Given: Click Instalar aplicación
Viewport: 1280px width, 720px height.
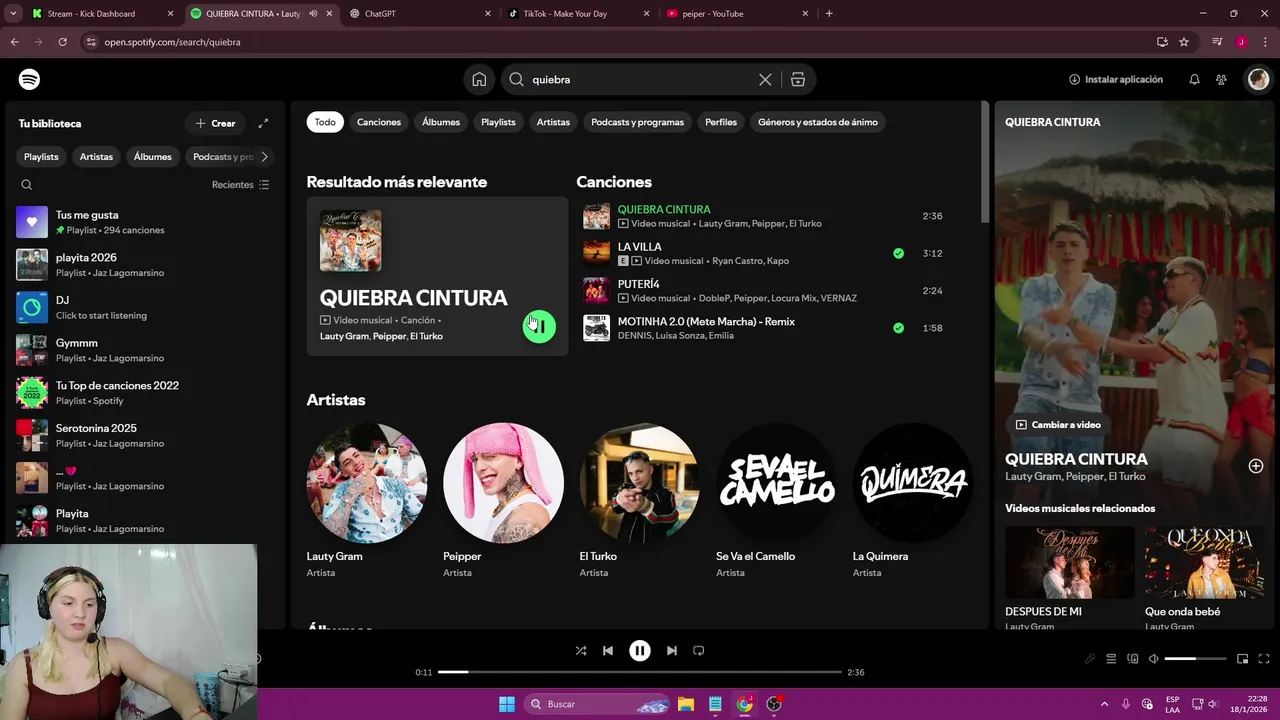Looking at the screenshot, I should tap(1116, 79).
